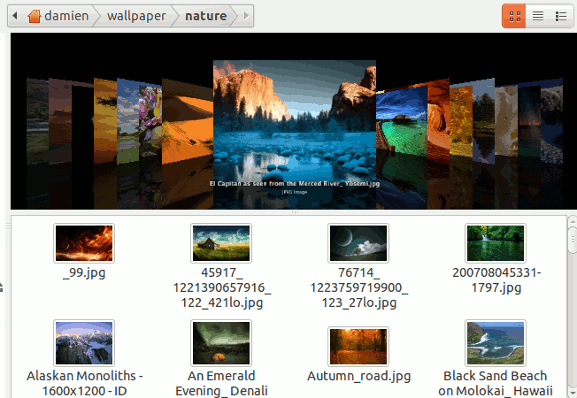Click the 76714_1223759719900 file name
Image resolution: width=577 pixels, height=398 pixels.
coord(359,287)
